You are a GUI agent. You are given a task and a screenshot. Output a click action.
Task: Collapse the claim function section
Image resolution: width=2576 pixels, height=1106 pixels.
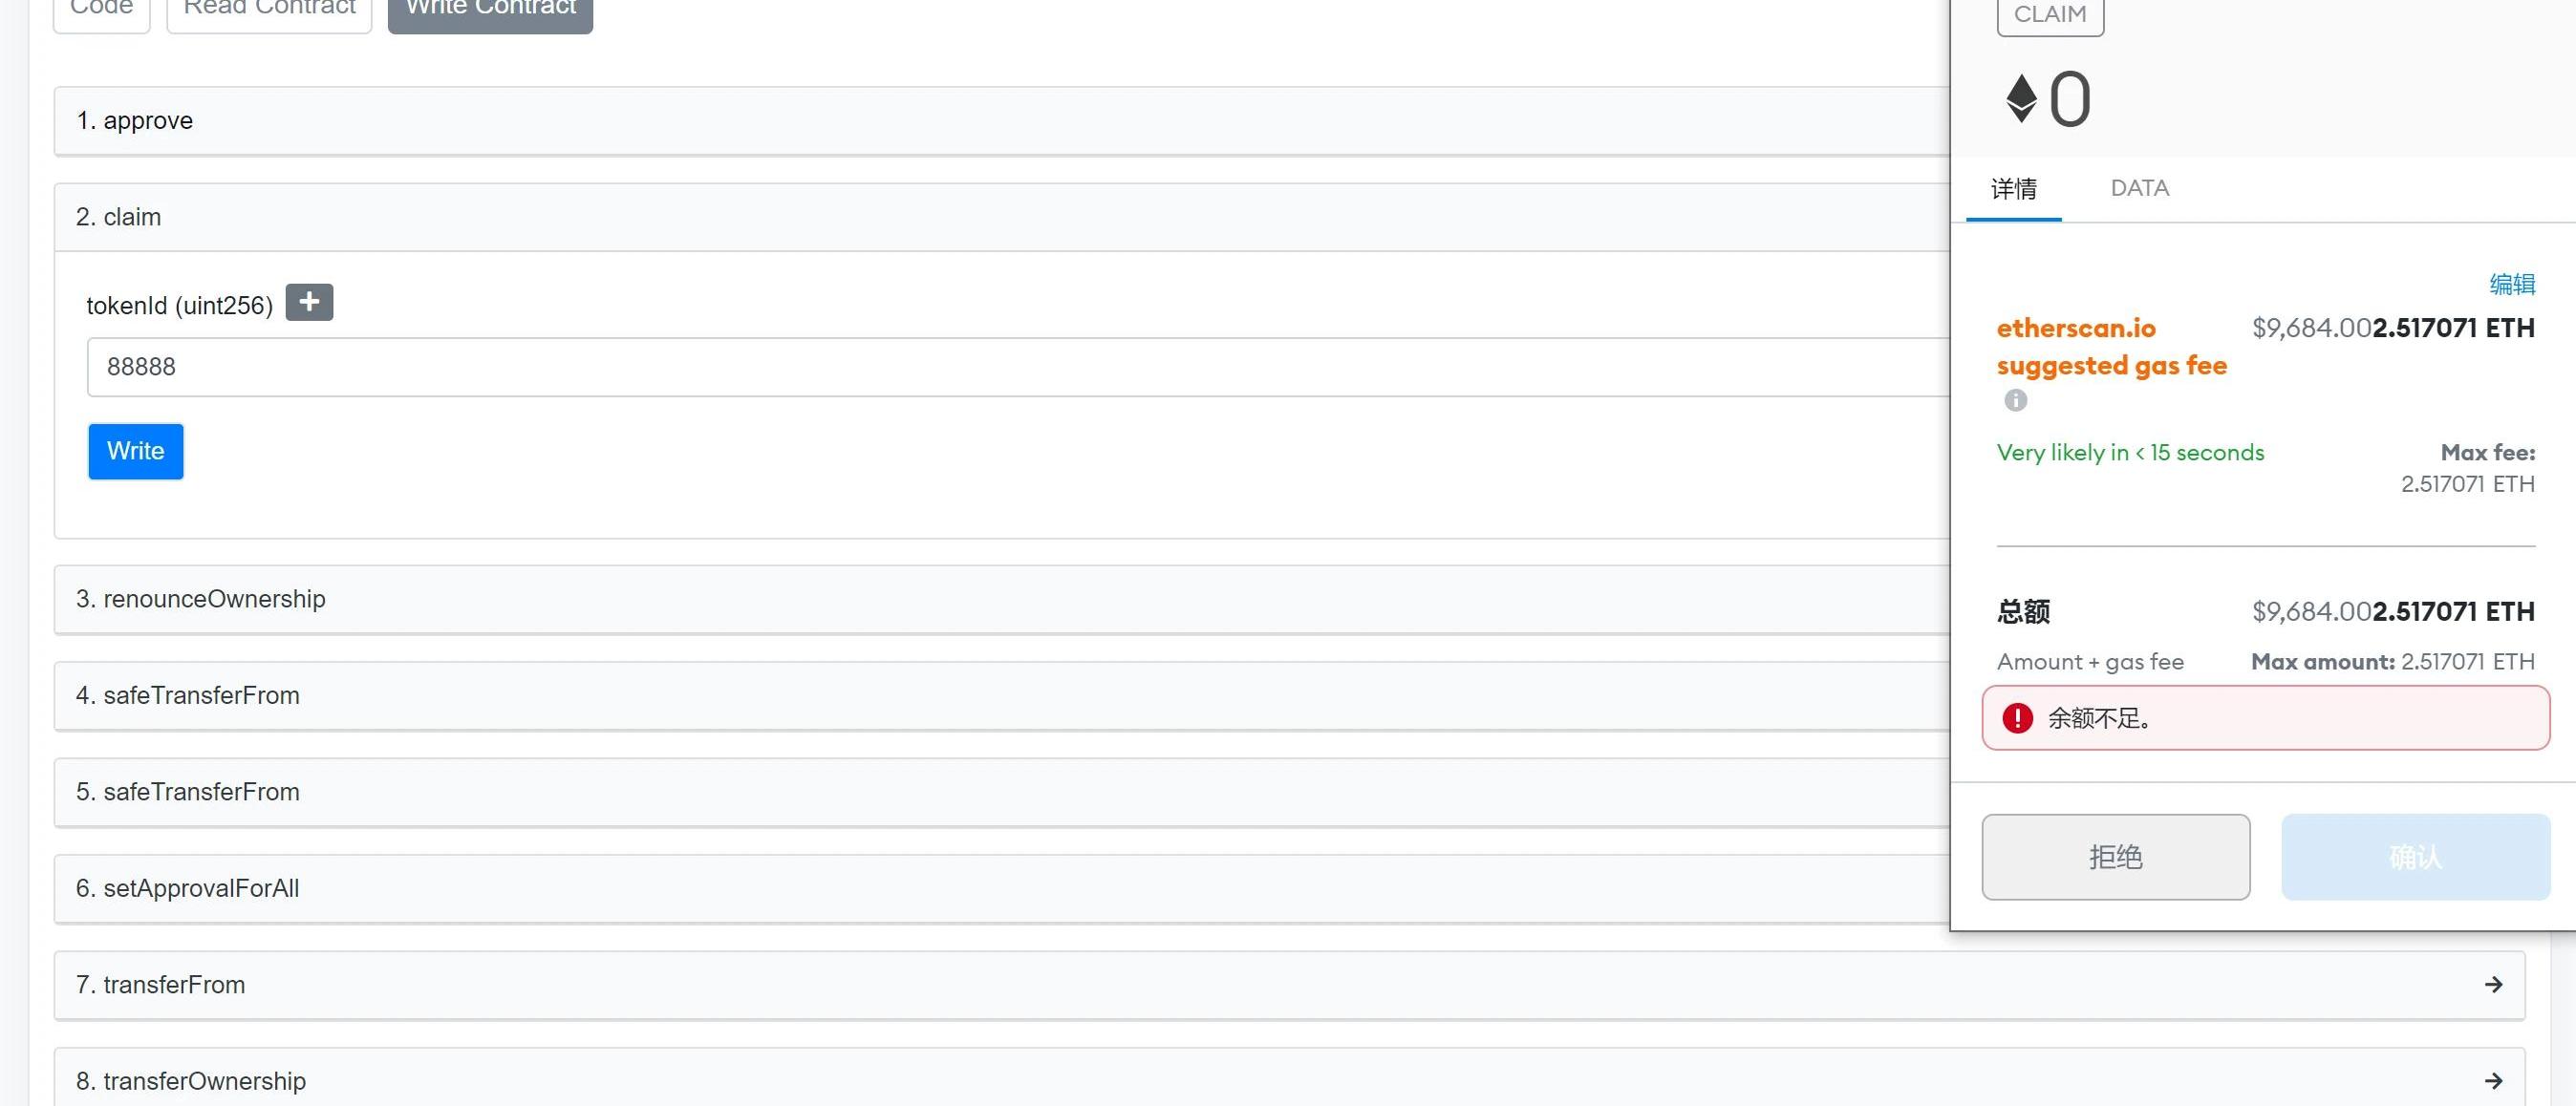tap(1000, 217)
